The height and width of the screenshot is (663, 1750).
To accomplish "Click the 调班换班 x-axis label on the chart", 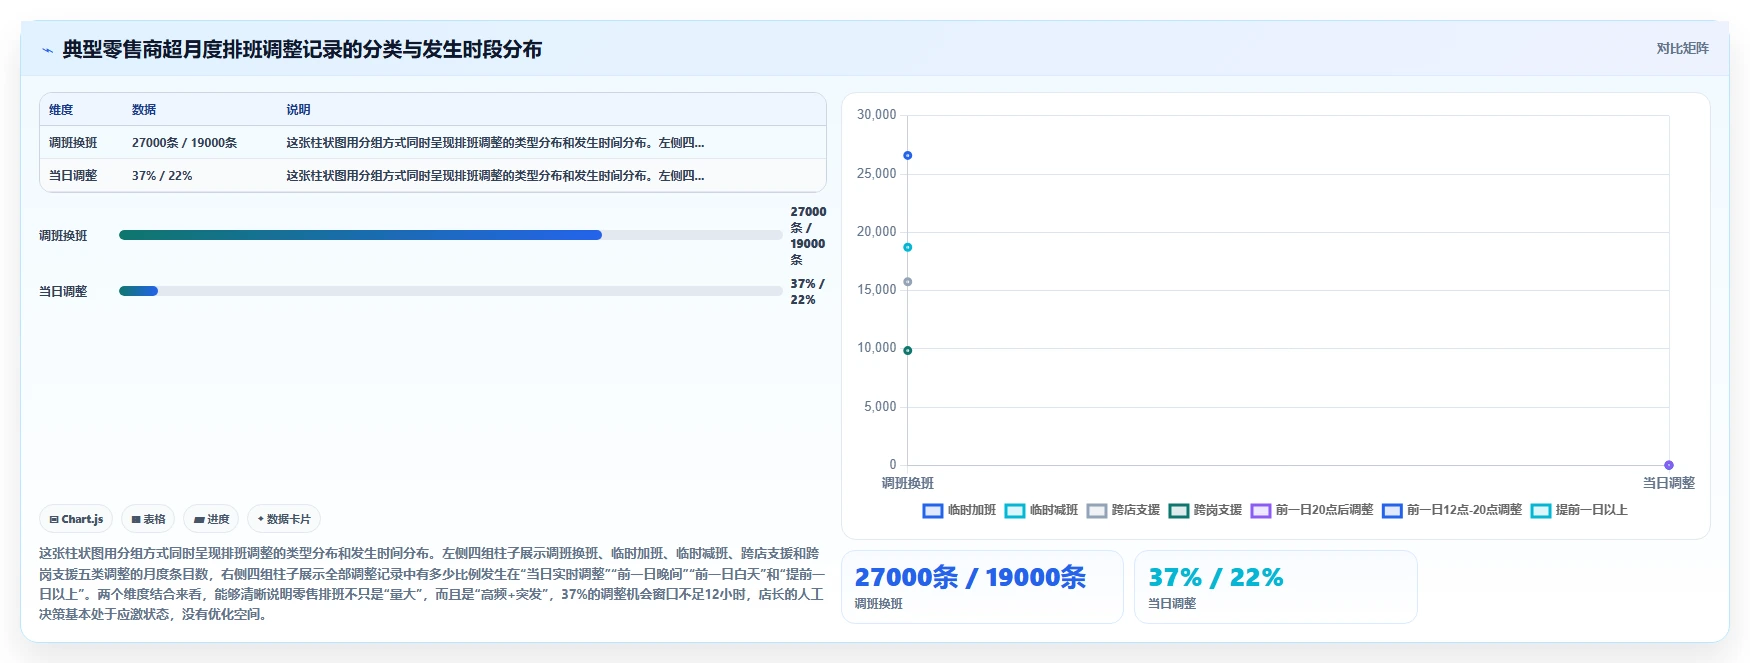I will 907,483.
